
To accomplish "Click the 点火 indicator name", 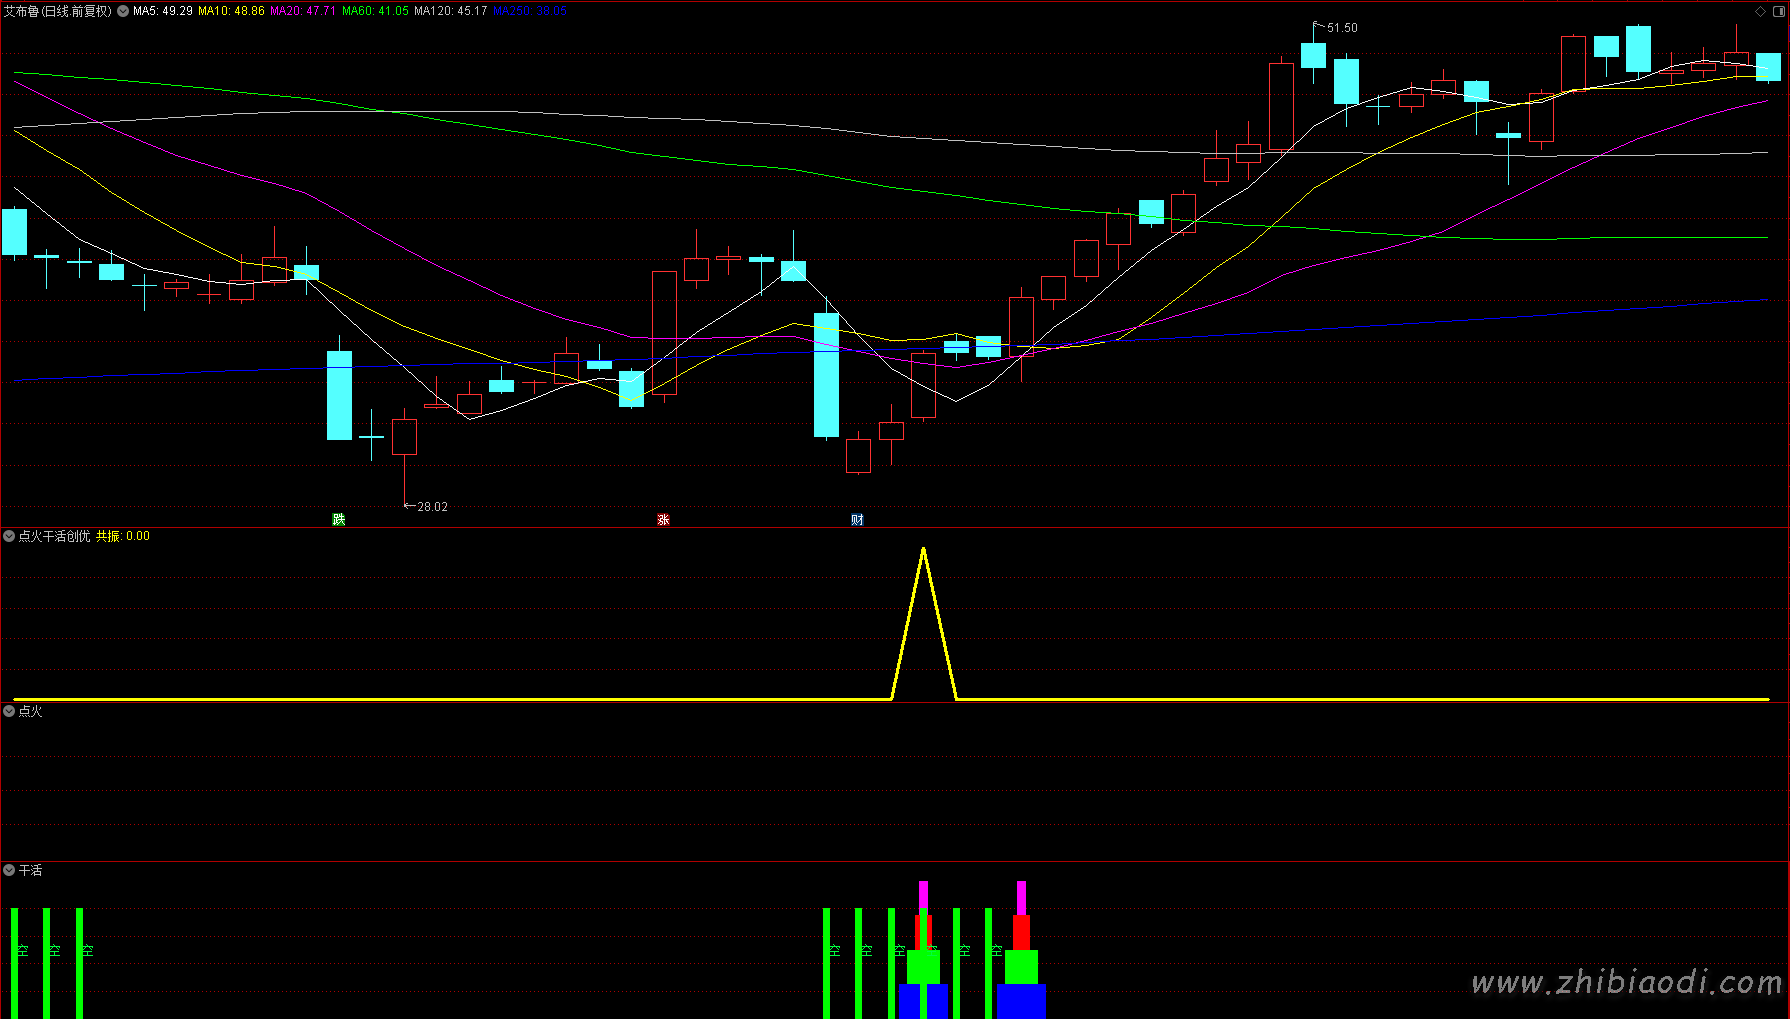I will click(x=30, y=711).
